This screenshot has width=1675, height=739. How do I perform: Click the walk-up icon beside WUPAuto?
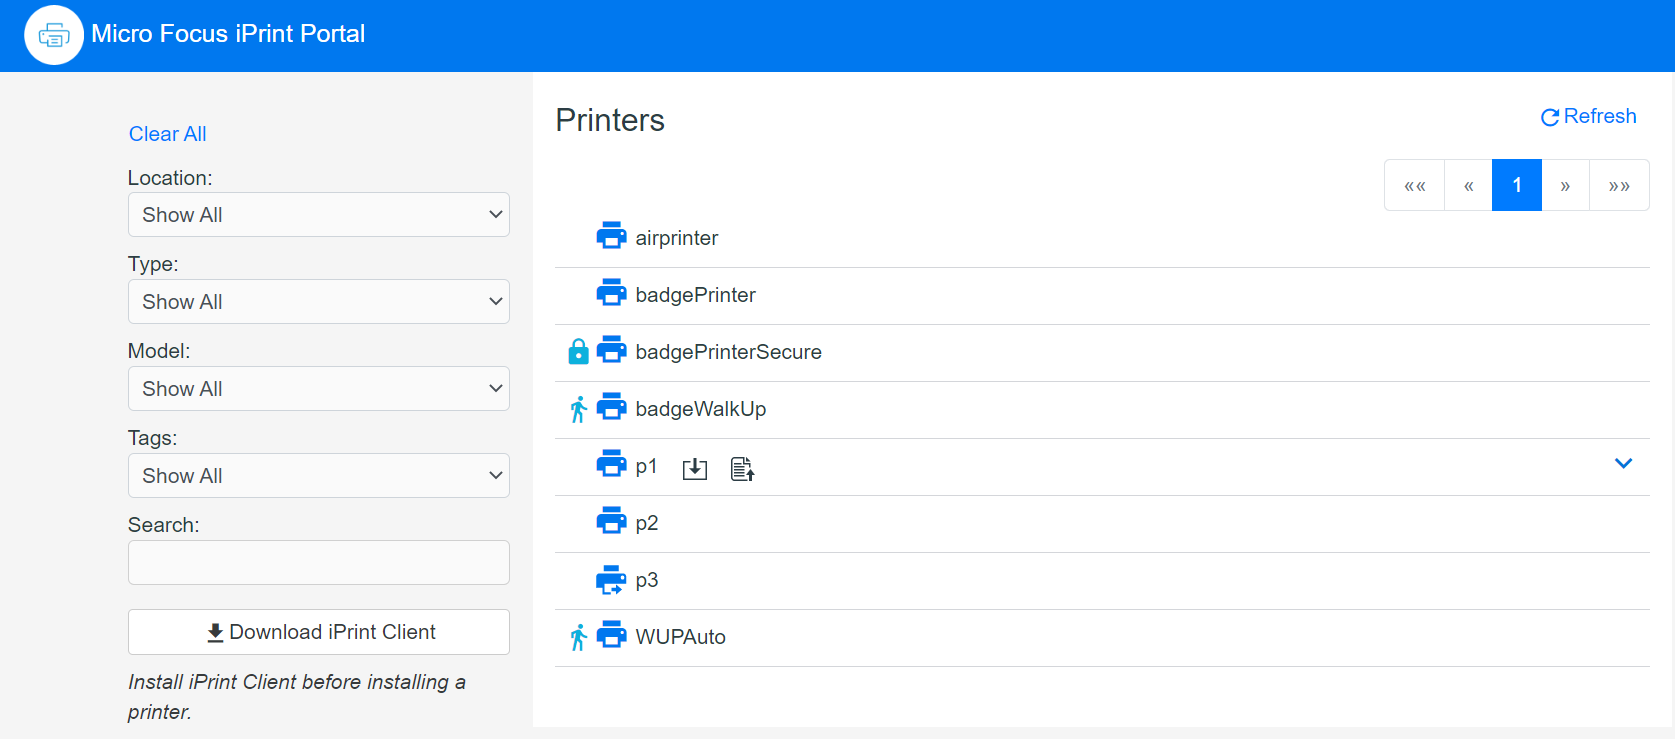click(578, 637)
